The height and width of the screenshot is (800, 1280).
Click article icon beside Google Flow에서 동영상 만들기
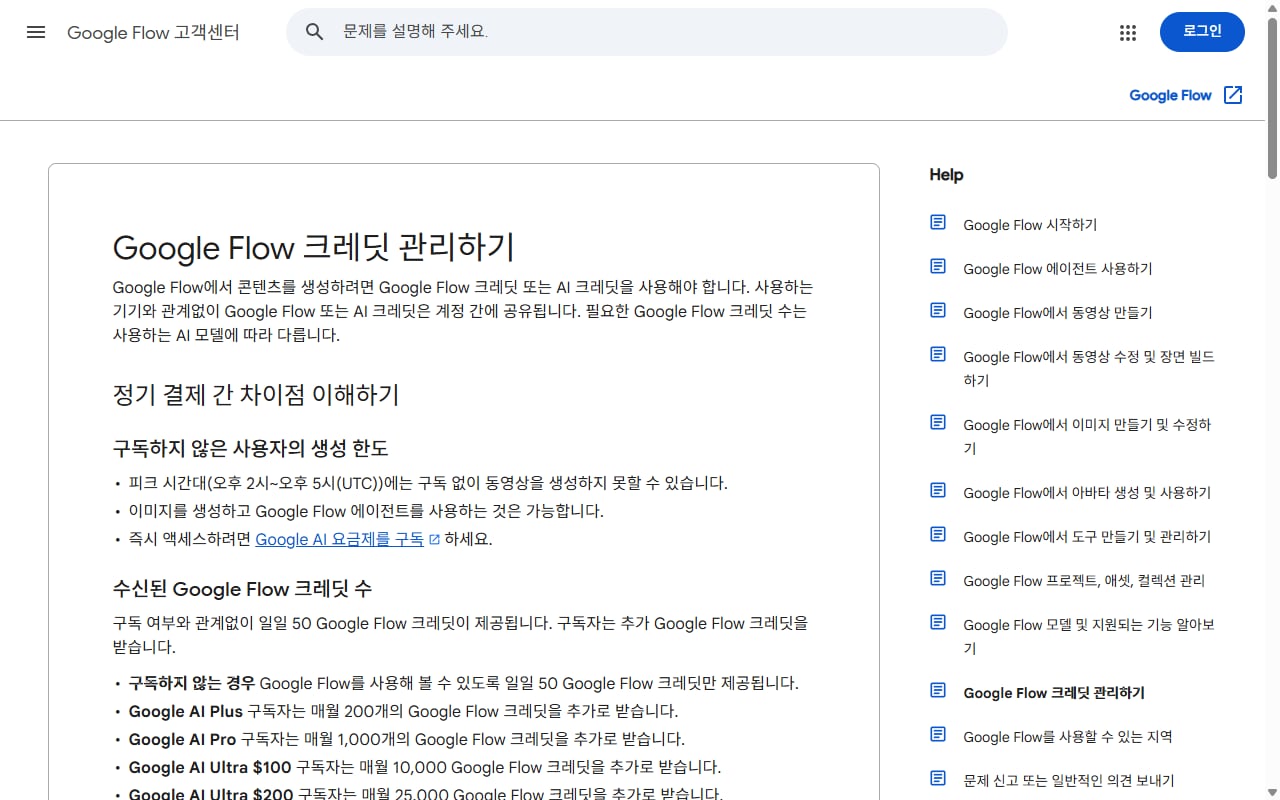pos(938,310)
